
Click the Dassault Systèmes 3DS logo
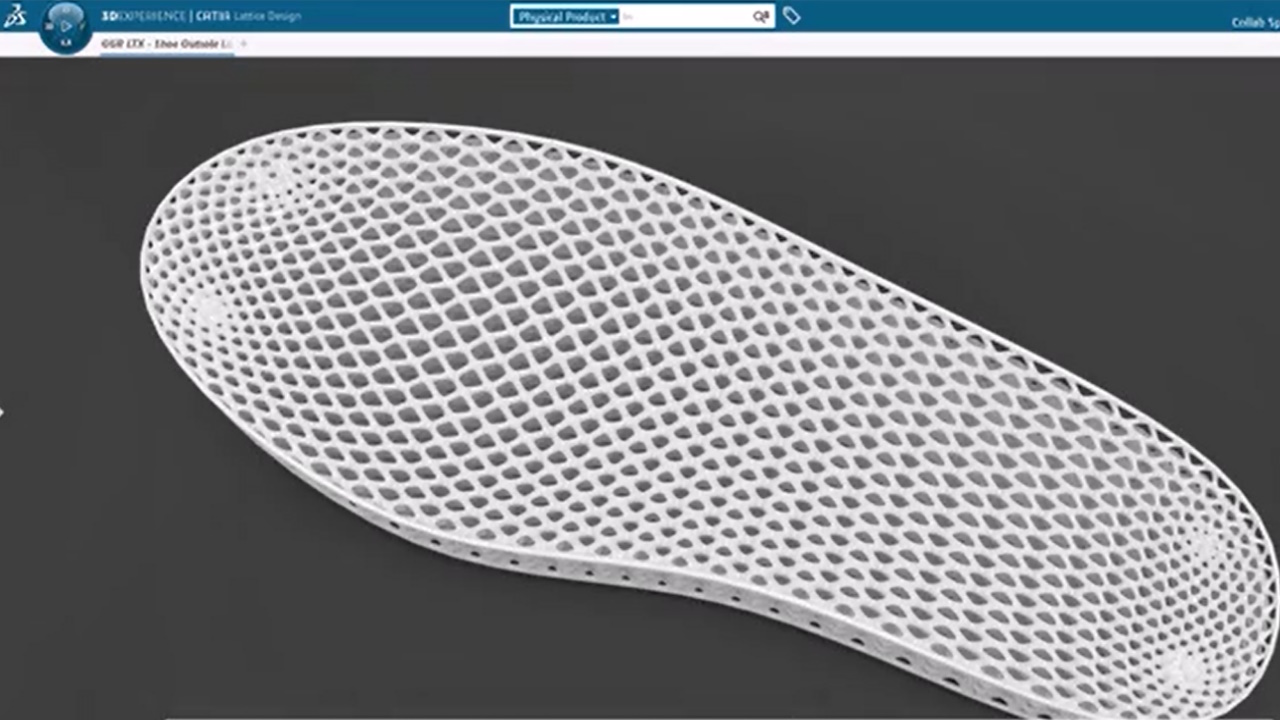pyautogui.click(x=16, y=17)
